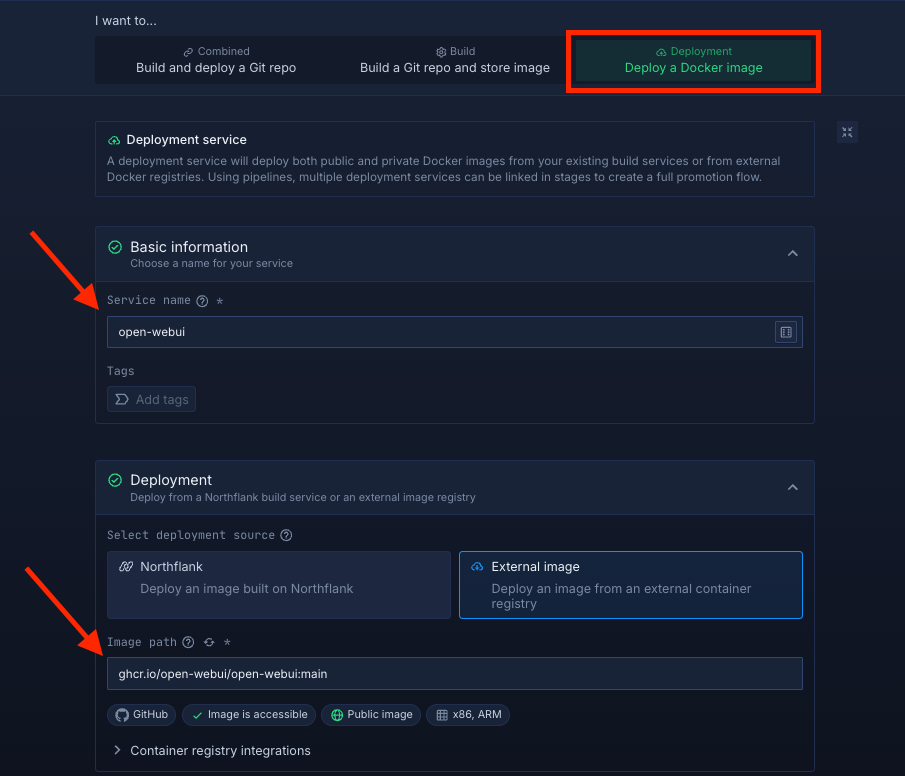
Task: Click the Service name help question icon
Action: [202, 301]
